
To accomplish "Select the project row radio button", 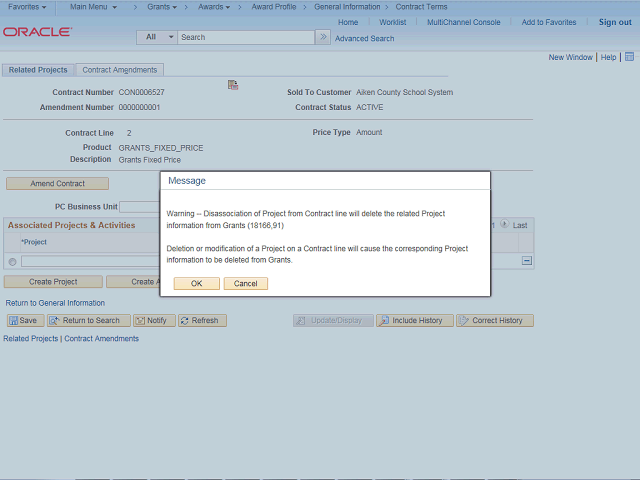I will point(13,262).
